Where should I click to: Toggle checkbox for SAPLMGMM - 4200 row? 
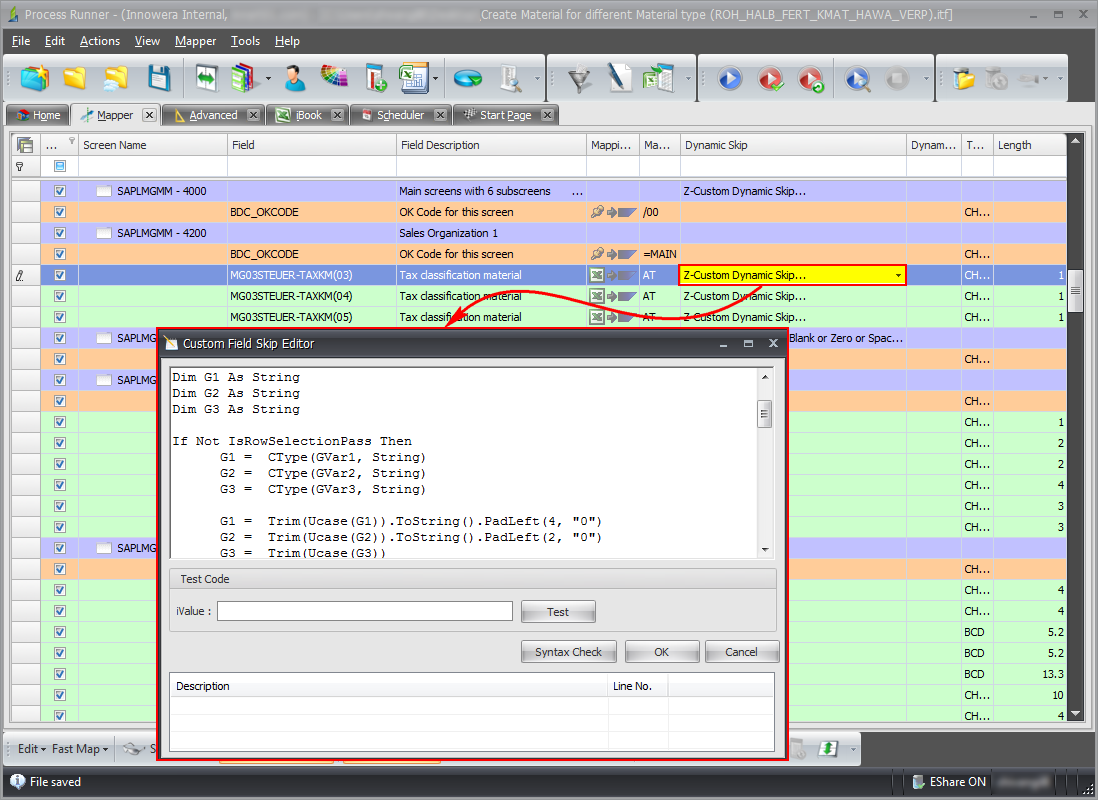point(60,233)
